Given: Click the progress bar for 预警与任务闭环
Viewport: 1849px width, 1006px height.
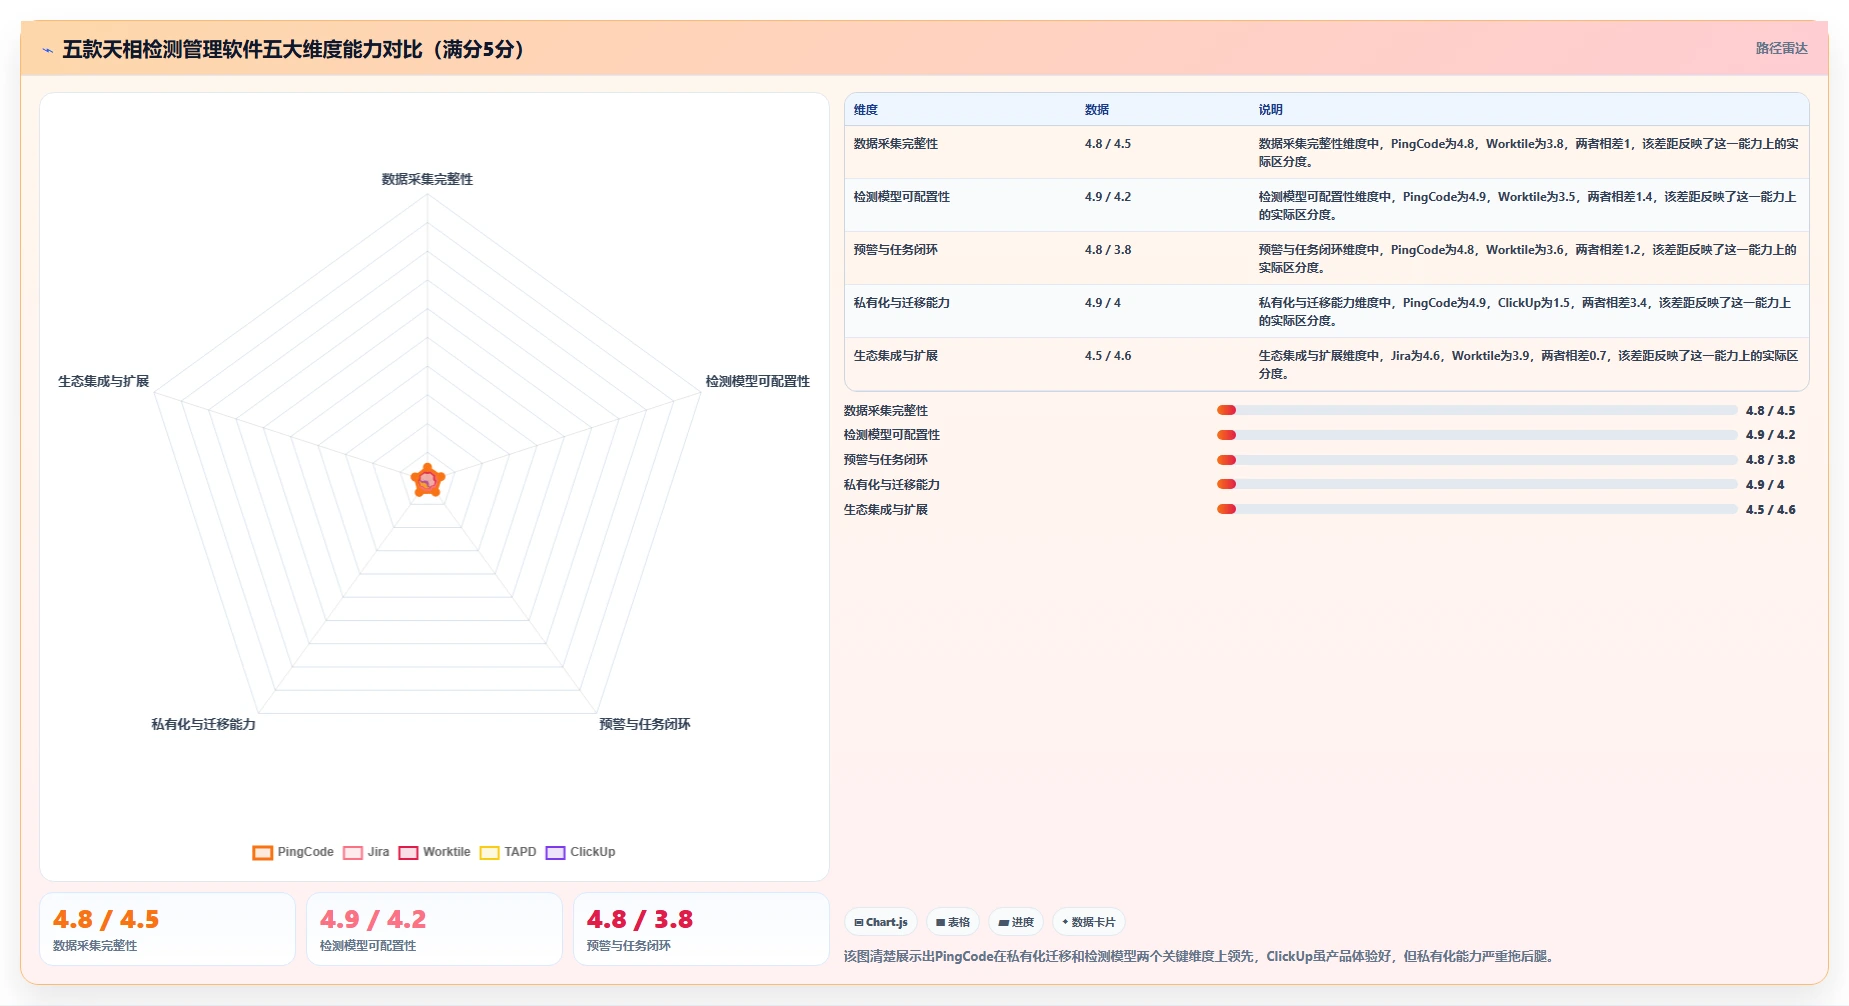Looking at the screenshot, I should [1476, 460].
